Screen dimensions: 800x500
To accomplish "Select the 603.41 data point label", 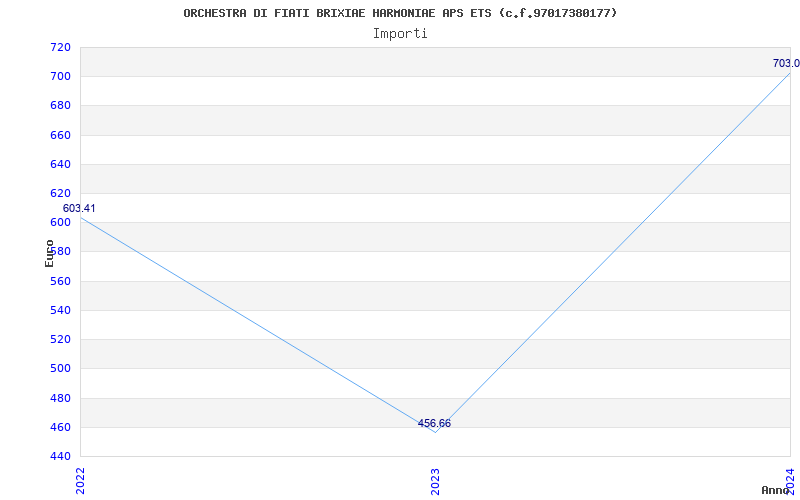I will [79, 209].
